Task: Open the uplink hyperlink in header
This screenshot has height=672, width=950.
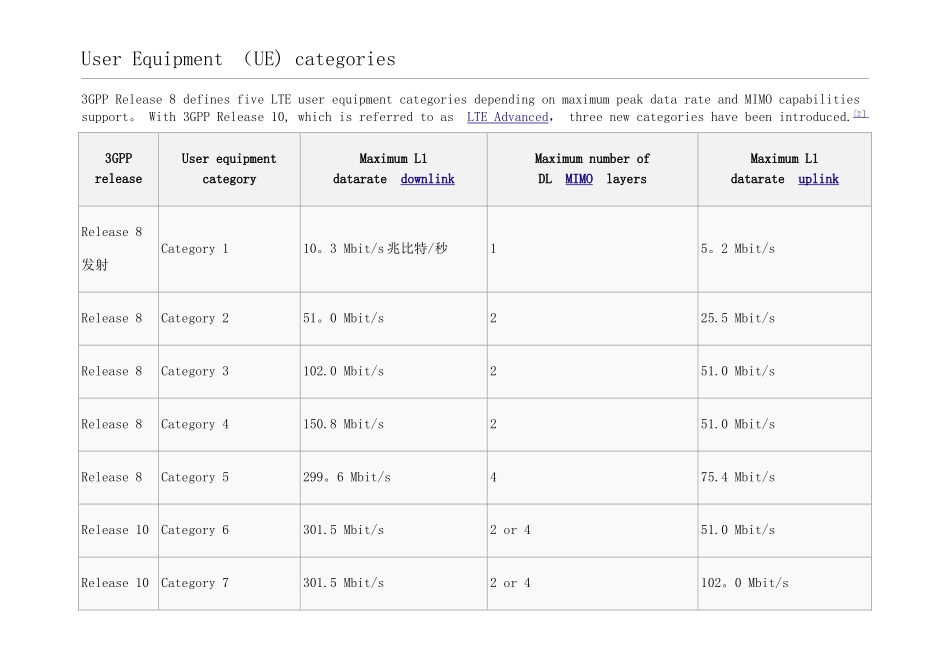Action: [818, 179]
